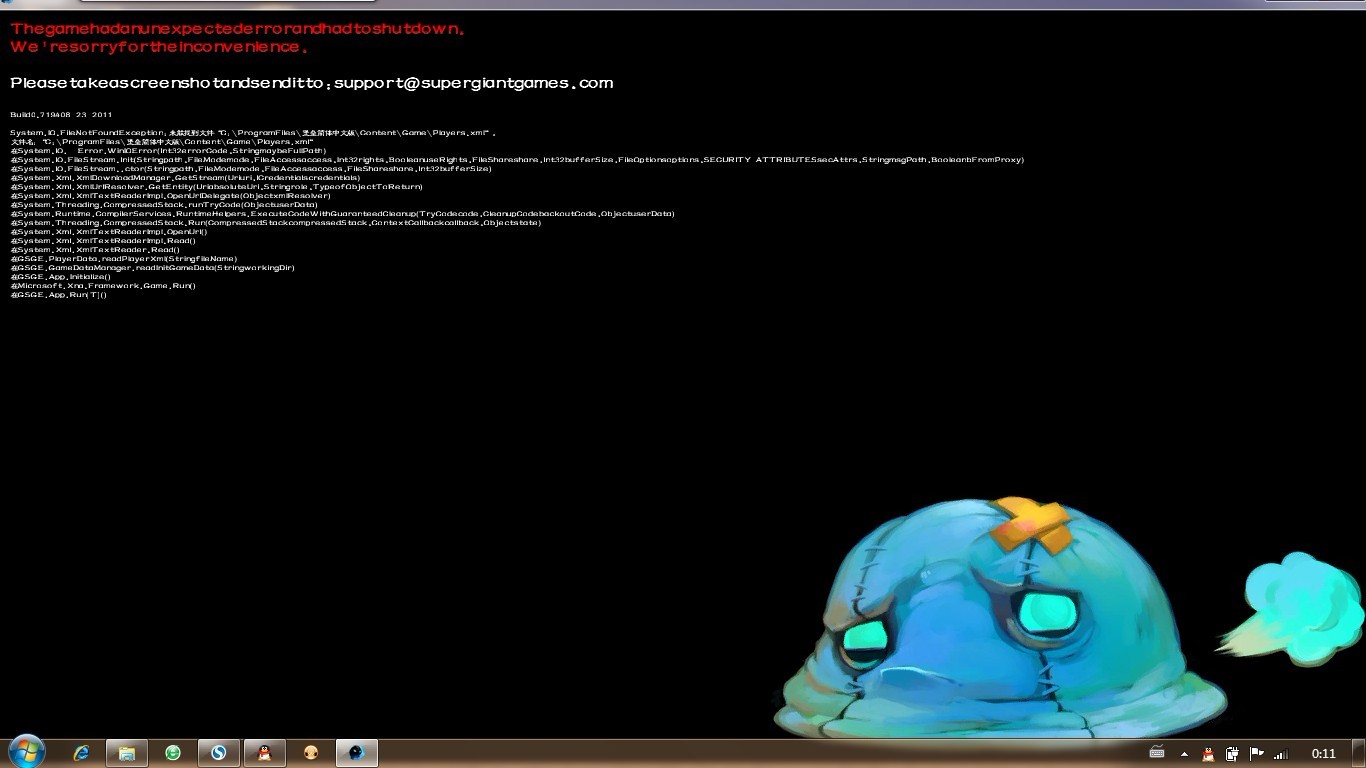
Task: Click the GSGE.PlayerData.readPlayerXml stack line
Action: click(x=124, y=259)
